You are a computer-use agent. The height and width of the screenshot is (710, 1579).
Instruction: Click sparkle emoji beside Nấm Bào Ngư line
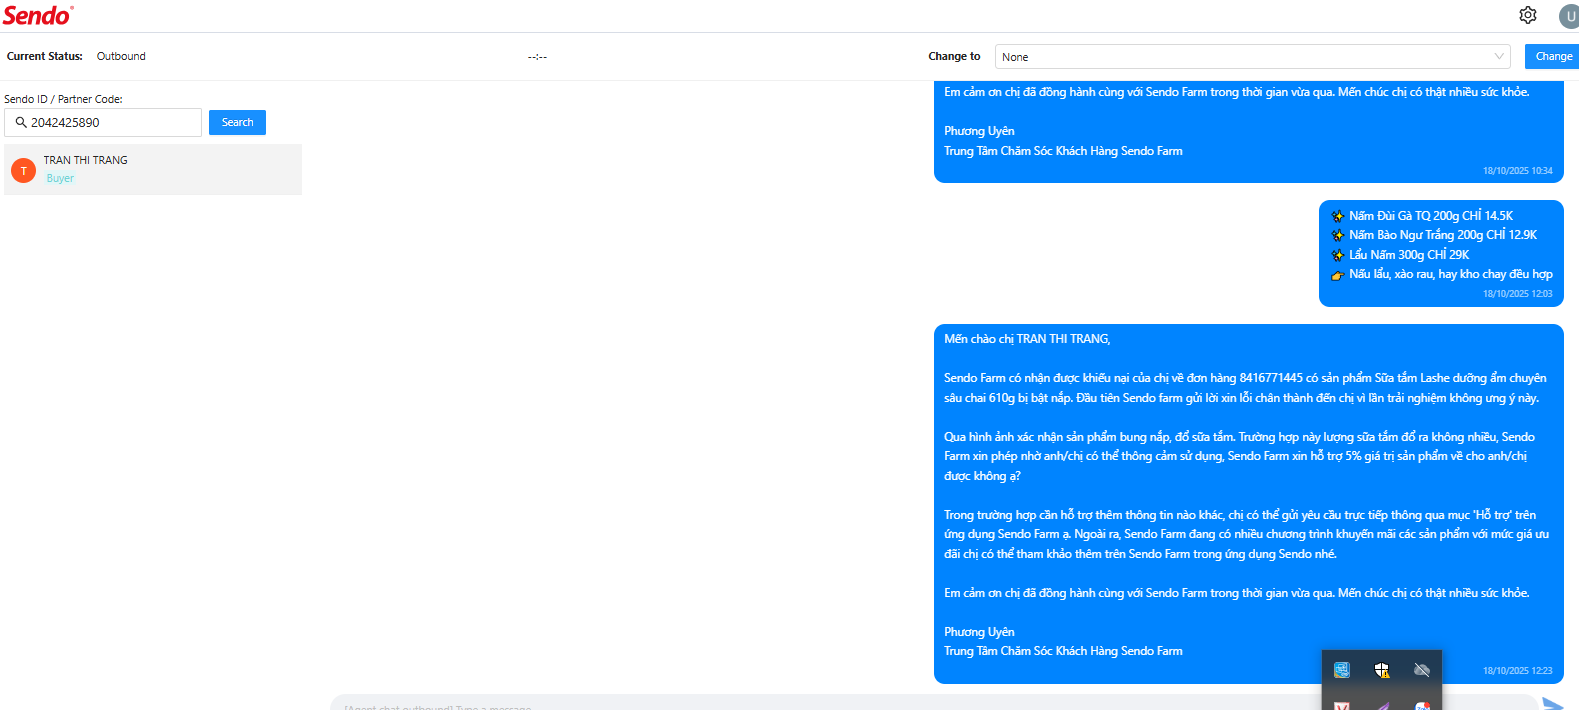(x=1337, y=235)
